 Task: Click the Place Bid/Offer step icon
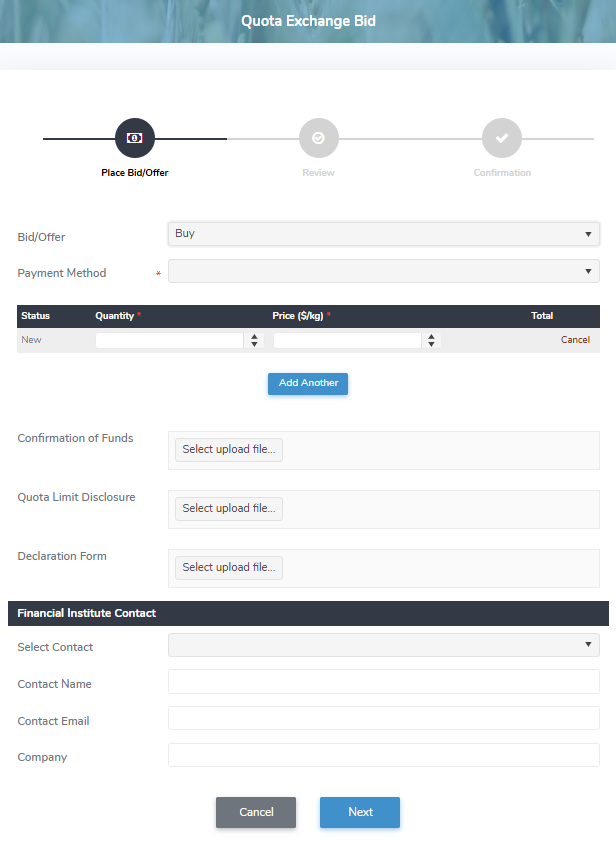point(135,138)
